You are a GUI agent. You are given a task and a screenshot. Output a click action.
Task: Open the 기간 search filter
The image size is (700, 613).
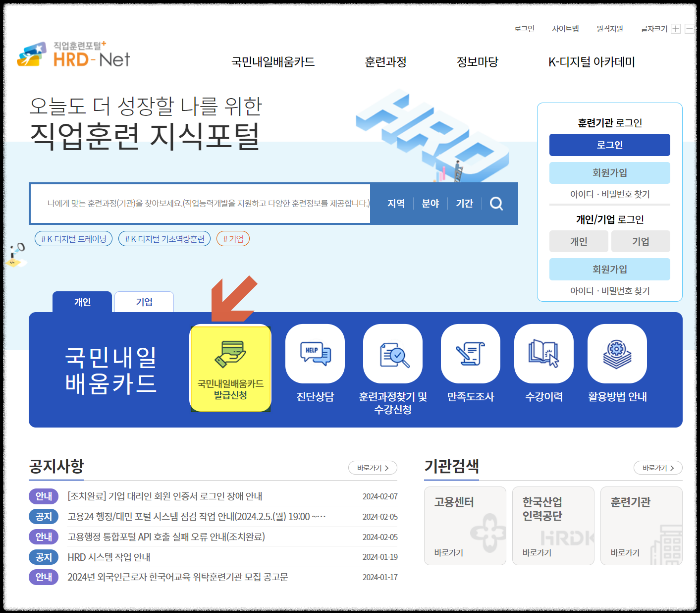[464, 204]
